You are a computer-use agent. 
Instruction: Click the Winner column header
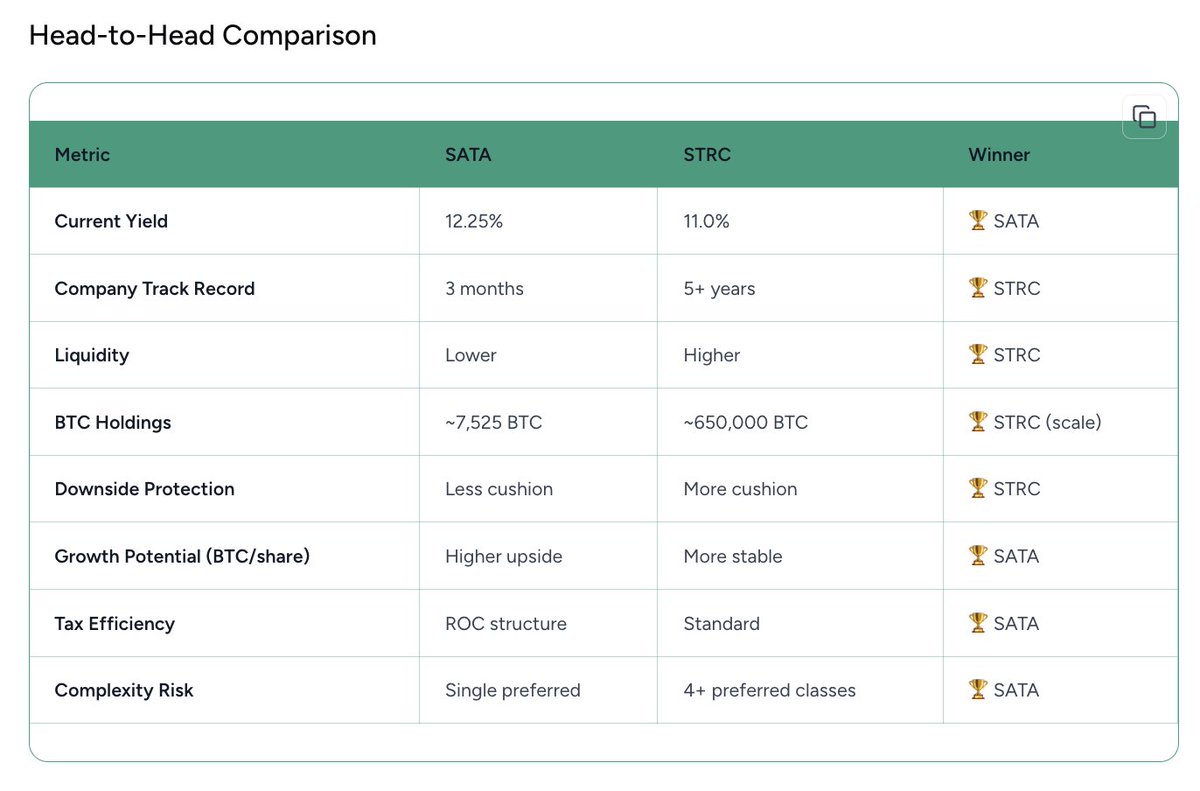(x=999, y=155)
